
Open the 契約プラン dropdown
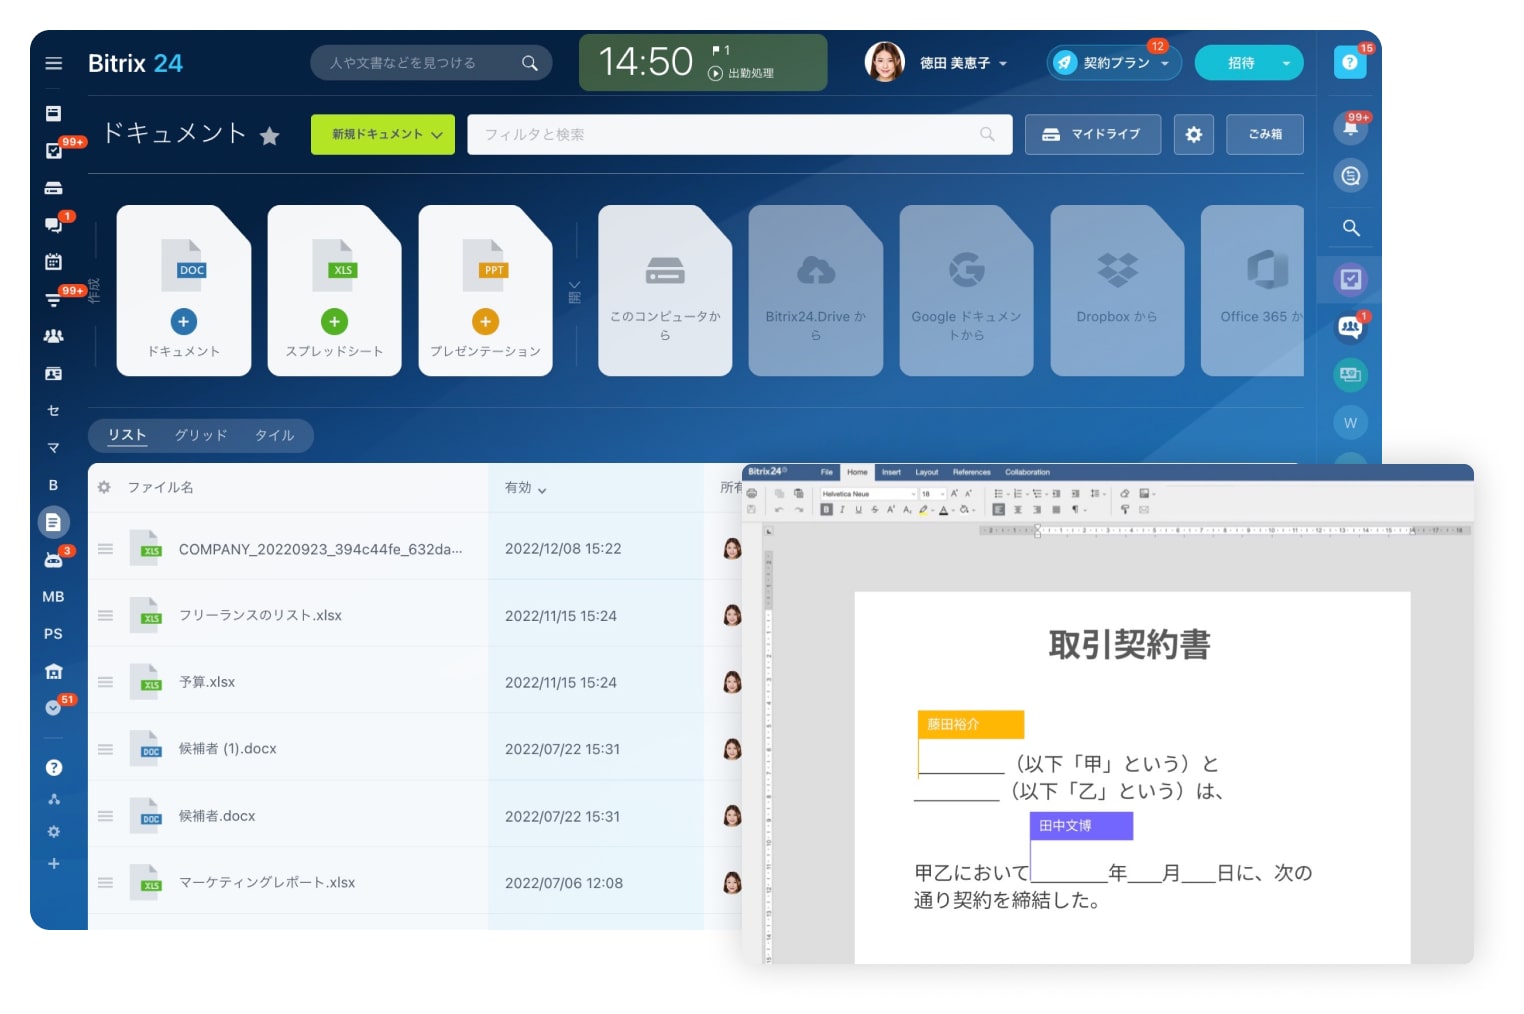tap(1165, 63)
